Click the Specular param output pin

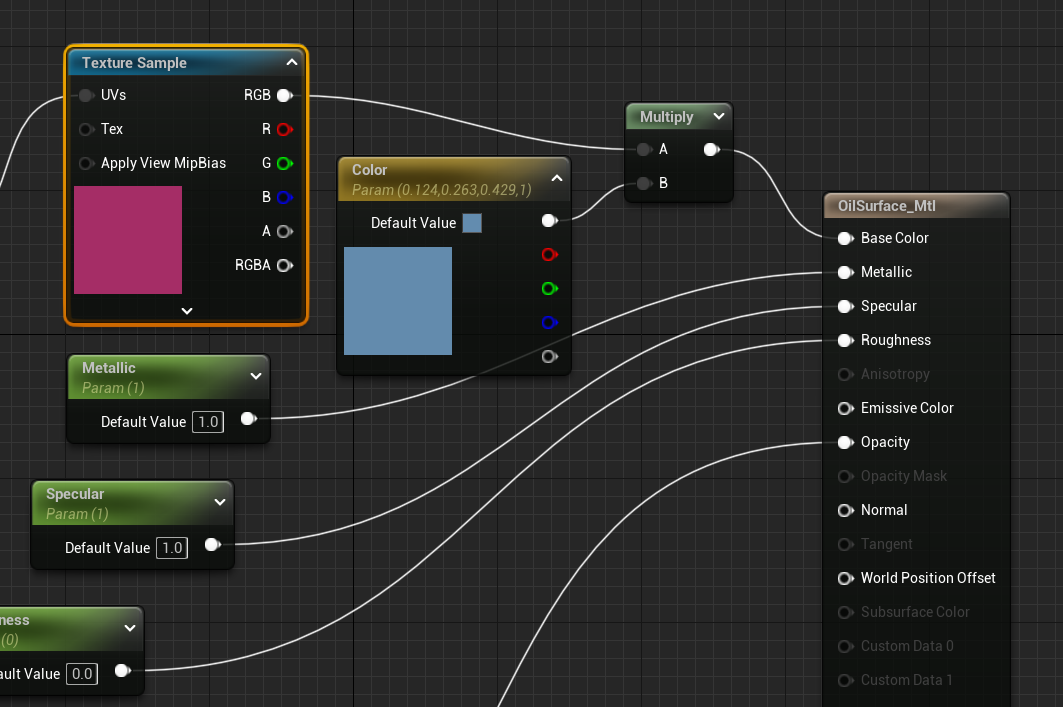pyautogui.click(x=213, y=545)
